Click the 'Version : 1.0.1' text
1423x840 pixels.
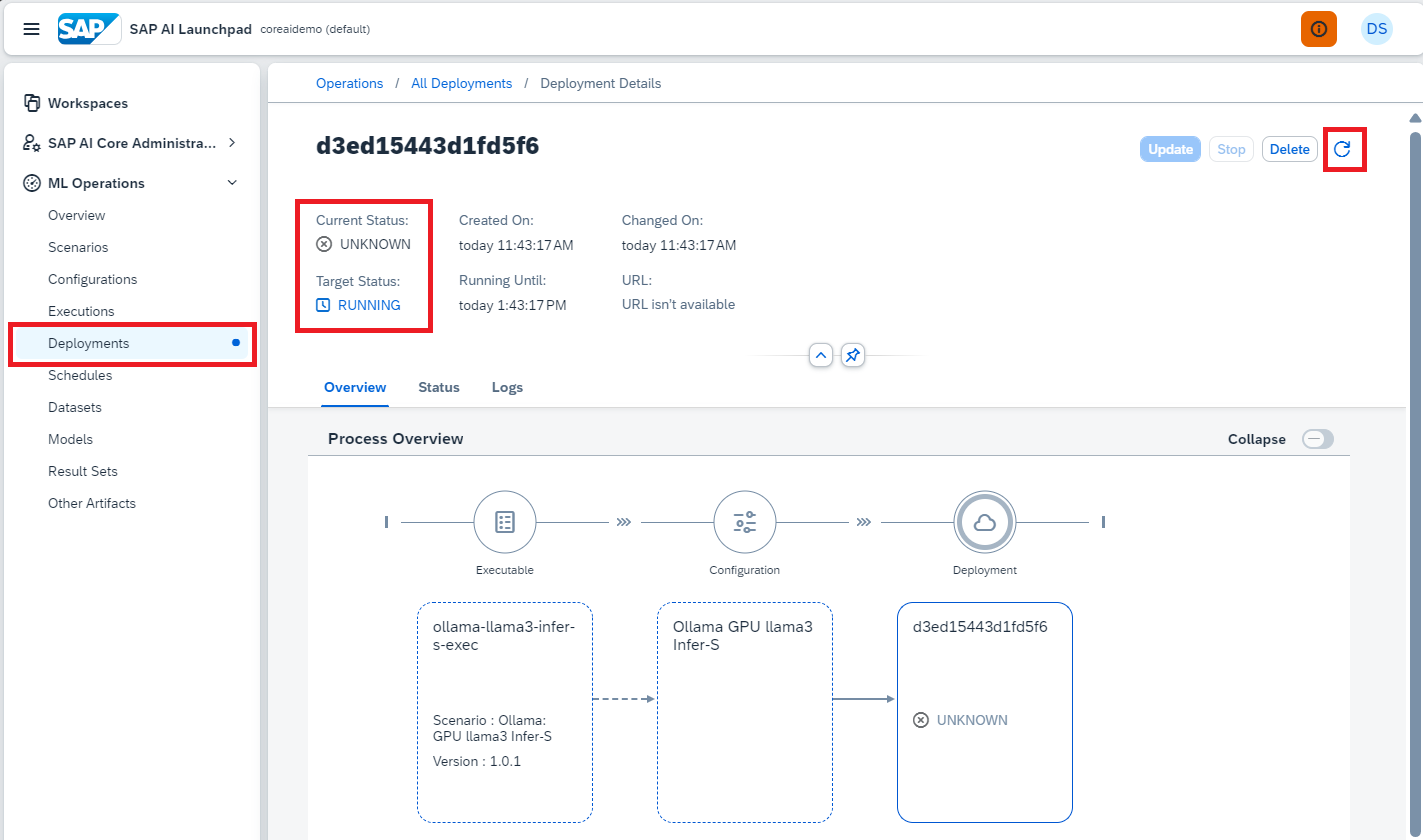pos(477,761)
